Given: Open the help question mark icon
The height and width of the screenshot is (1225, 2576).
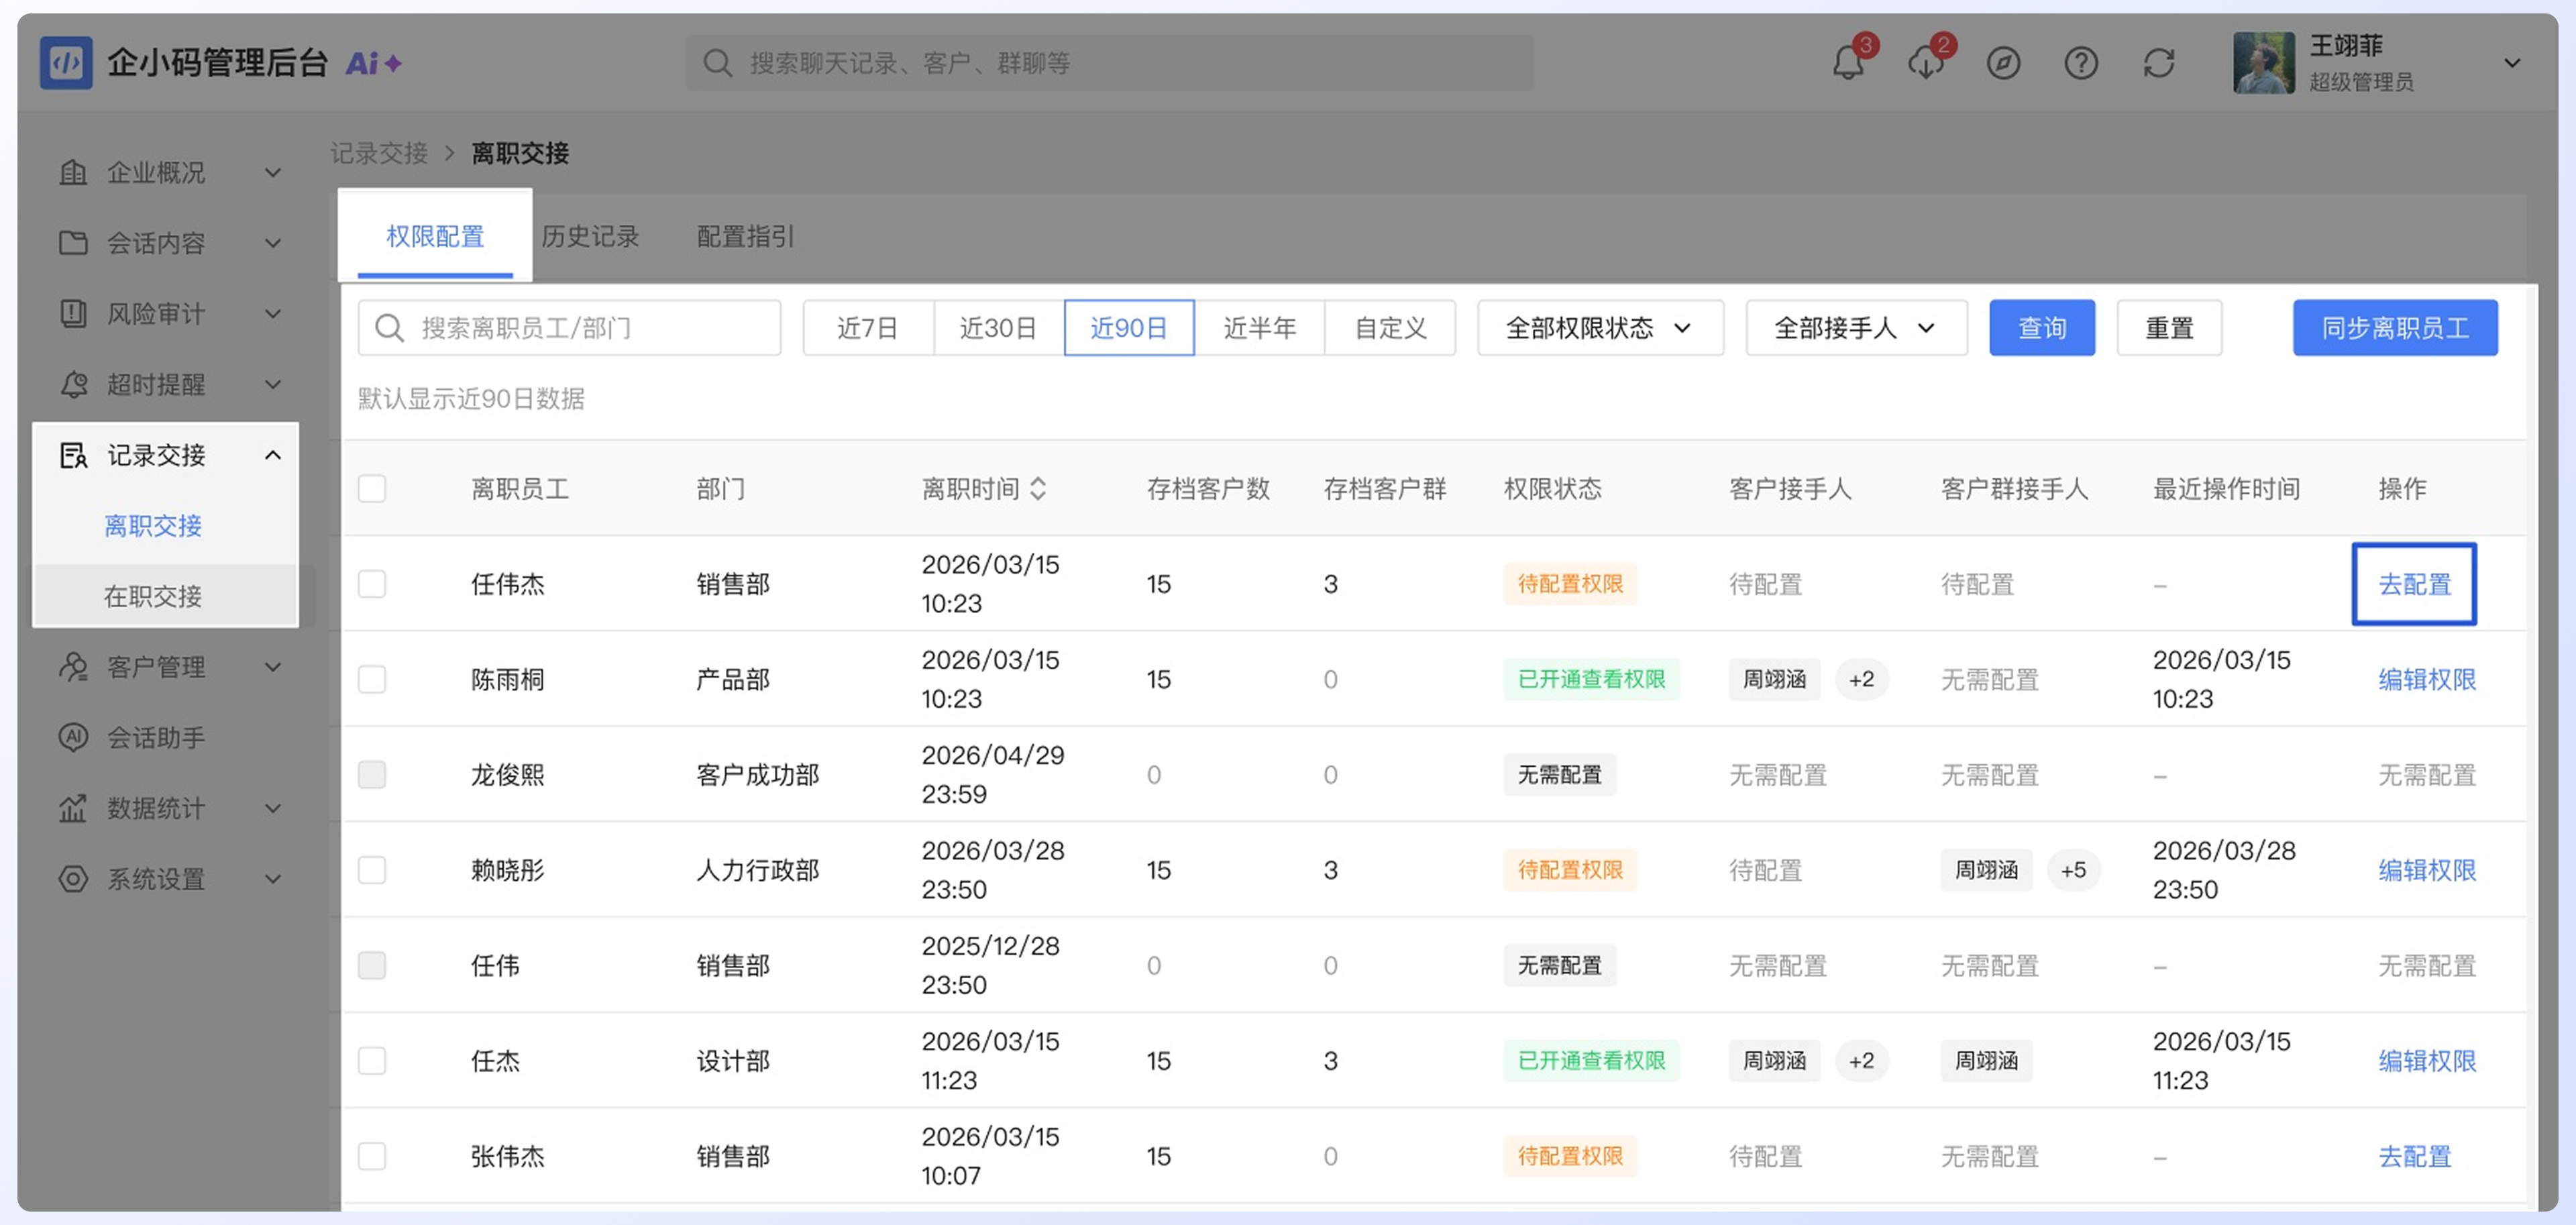Looking at the screenshot, I should point(2081,63).
